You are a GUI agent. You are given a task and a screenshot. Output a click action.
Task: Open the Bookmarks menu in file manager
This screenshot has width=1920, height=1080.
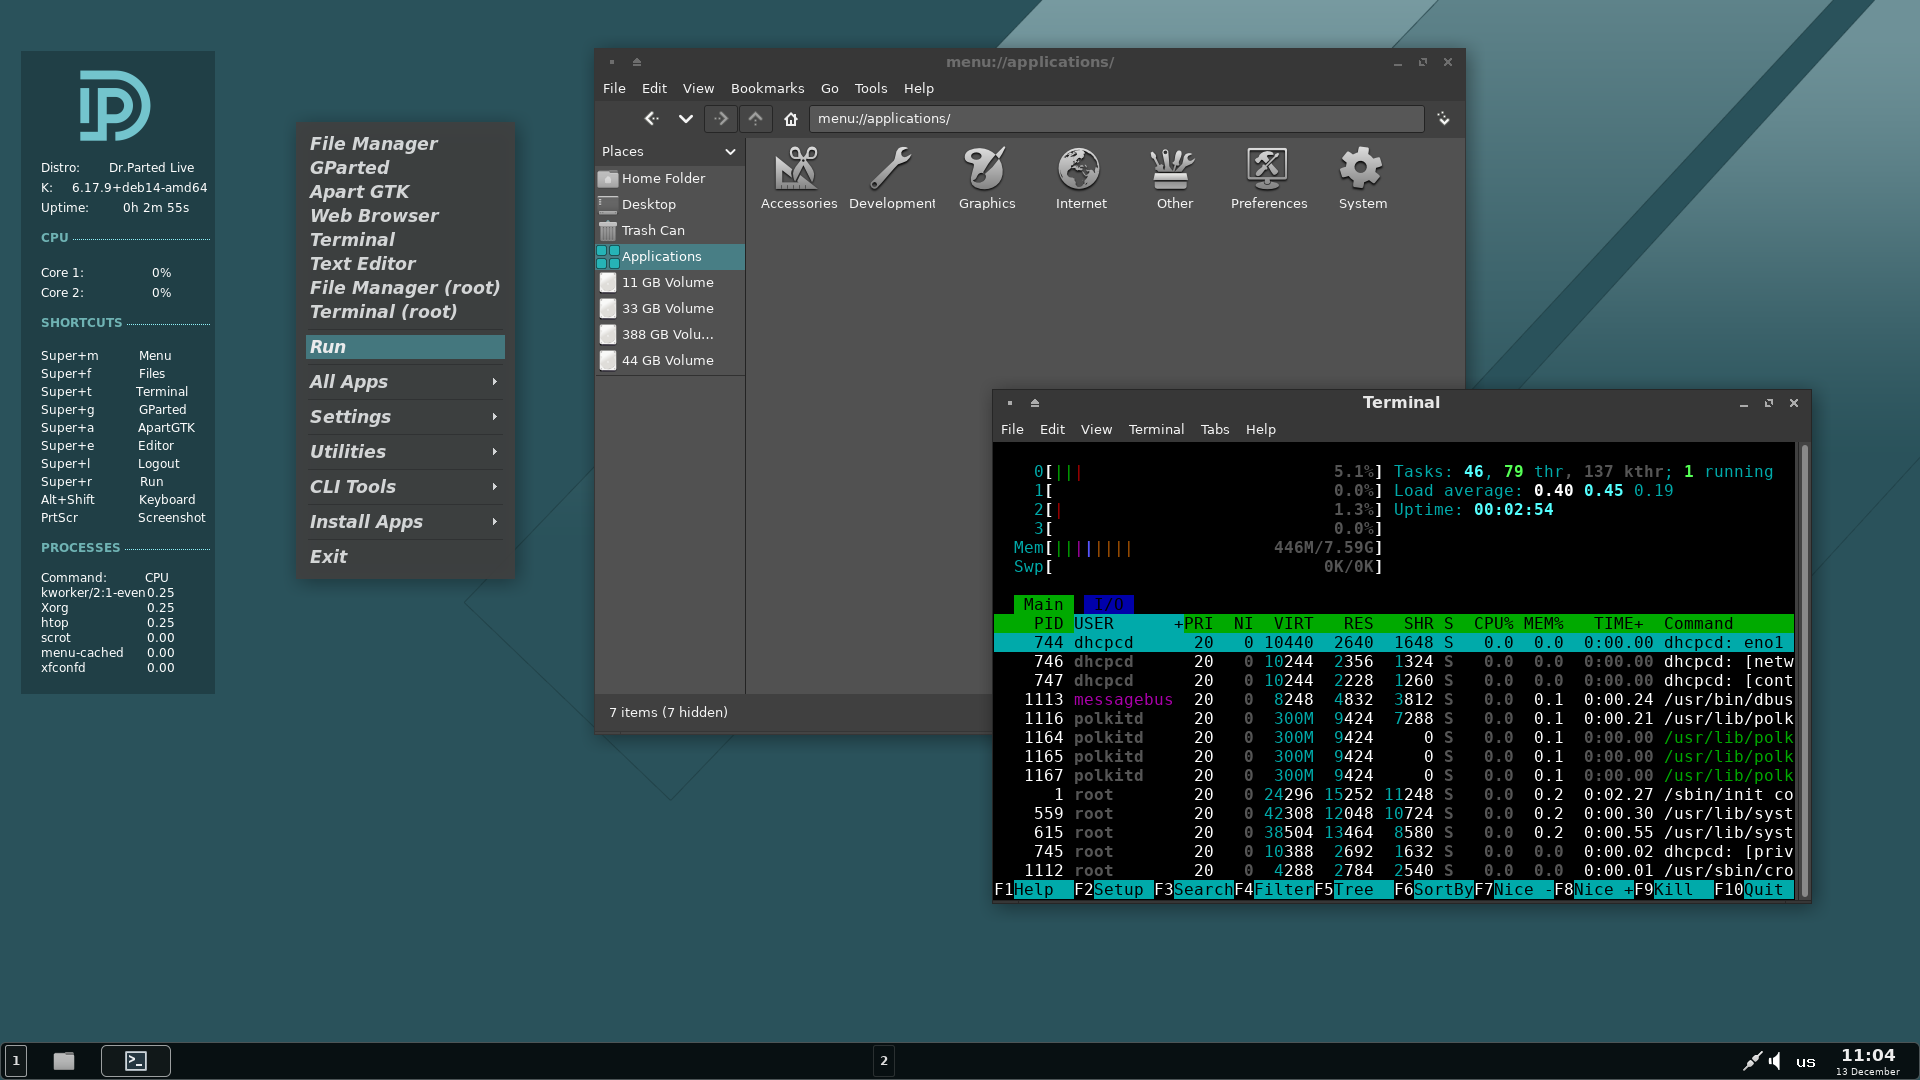coord(767,88)
